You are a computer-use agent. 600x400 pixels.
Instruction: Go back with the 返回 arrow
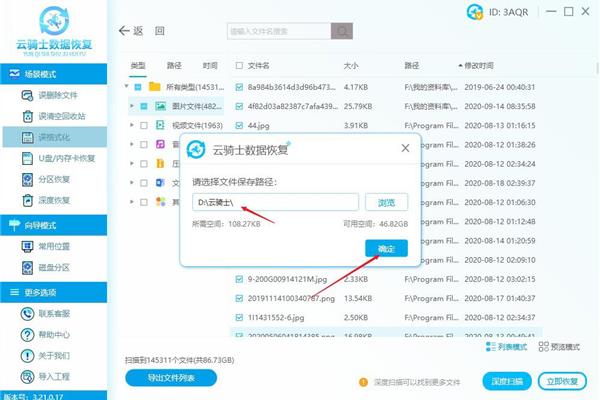pyautogui.click(x=124, y=31)
